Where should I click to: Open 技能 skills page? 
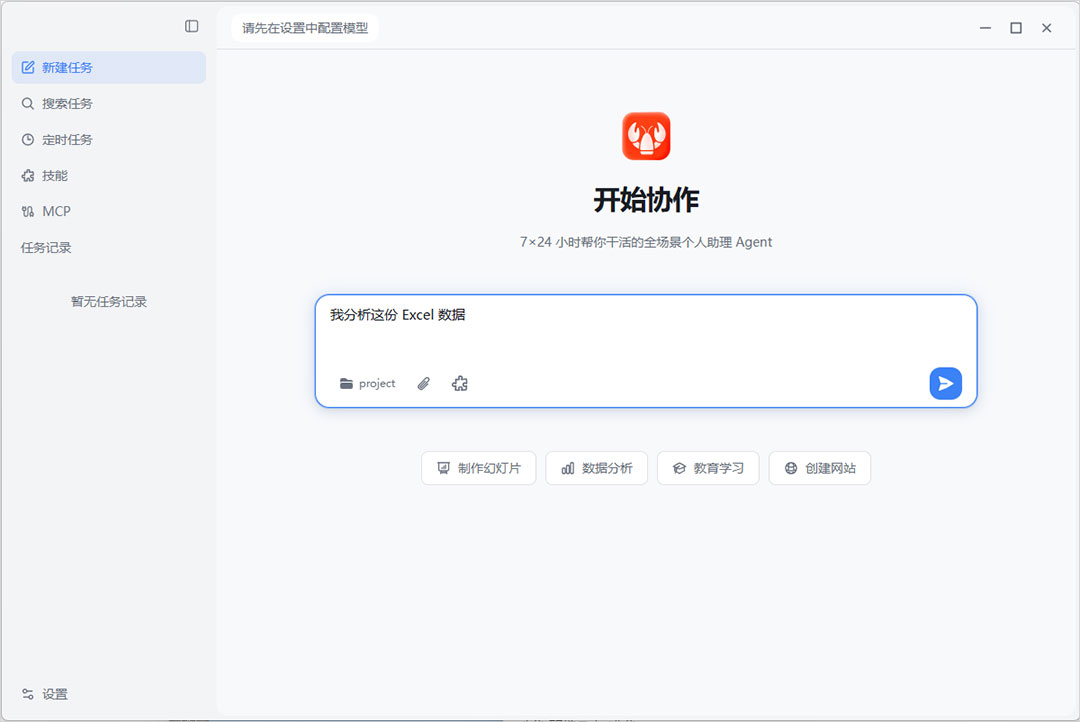click(x=109, y=176)
